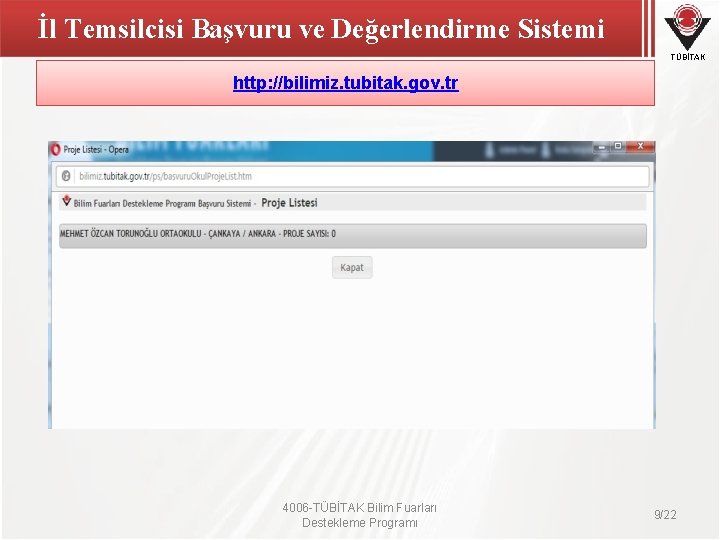This screenshot has height=540, width=720.
Task: Click the site info globe icon in address bar
Action: (66, 176)
